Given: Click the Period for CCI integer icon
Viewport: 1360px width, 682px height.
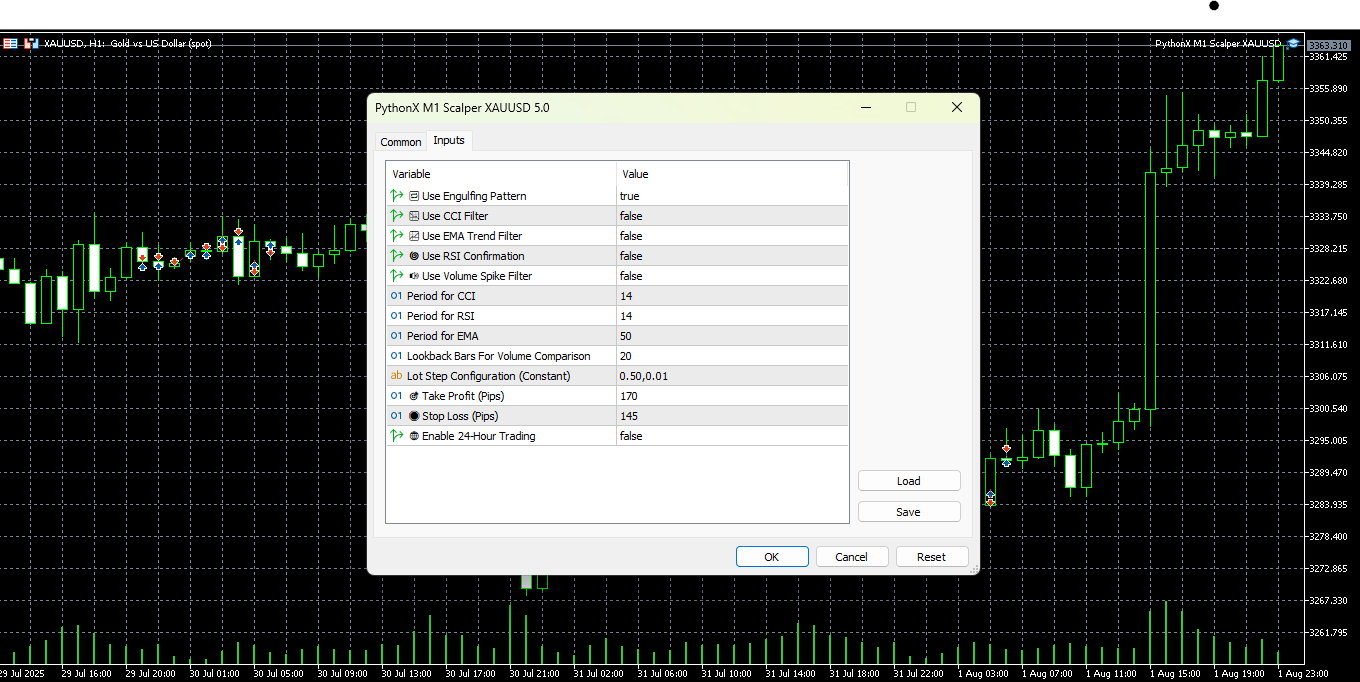Looking at the screenshot, I should click(397, 296).
